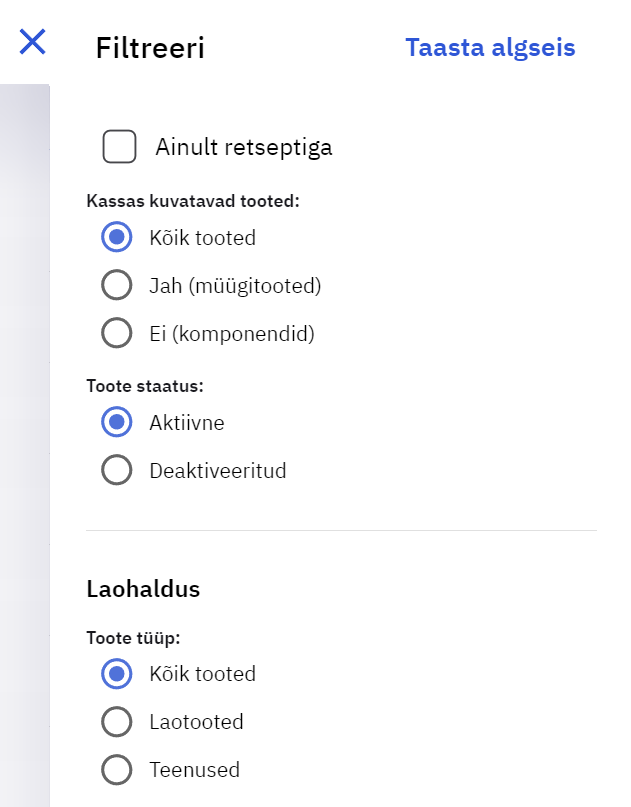This screenshot has width=631, height=807.
Task: Select Kõik tooted under Toote tüüp
Action: click(x=117, y=674)
